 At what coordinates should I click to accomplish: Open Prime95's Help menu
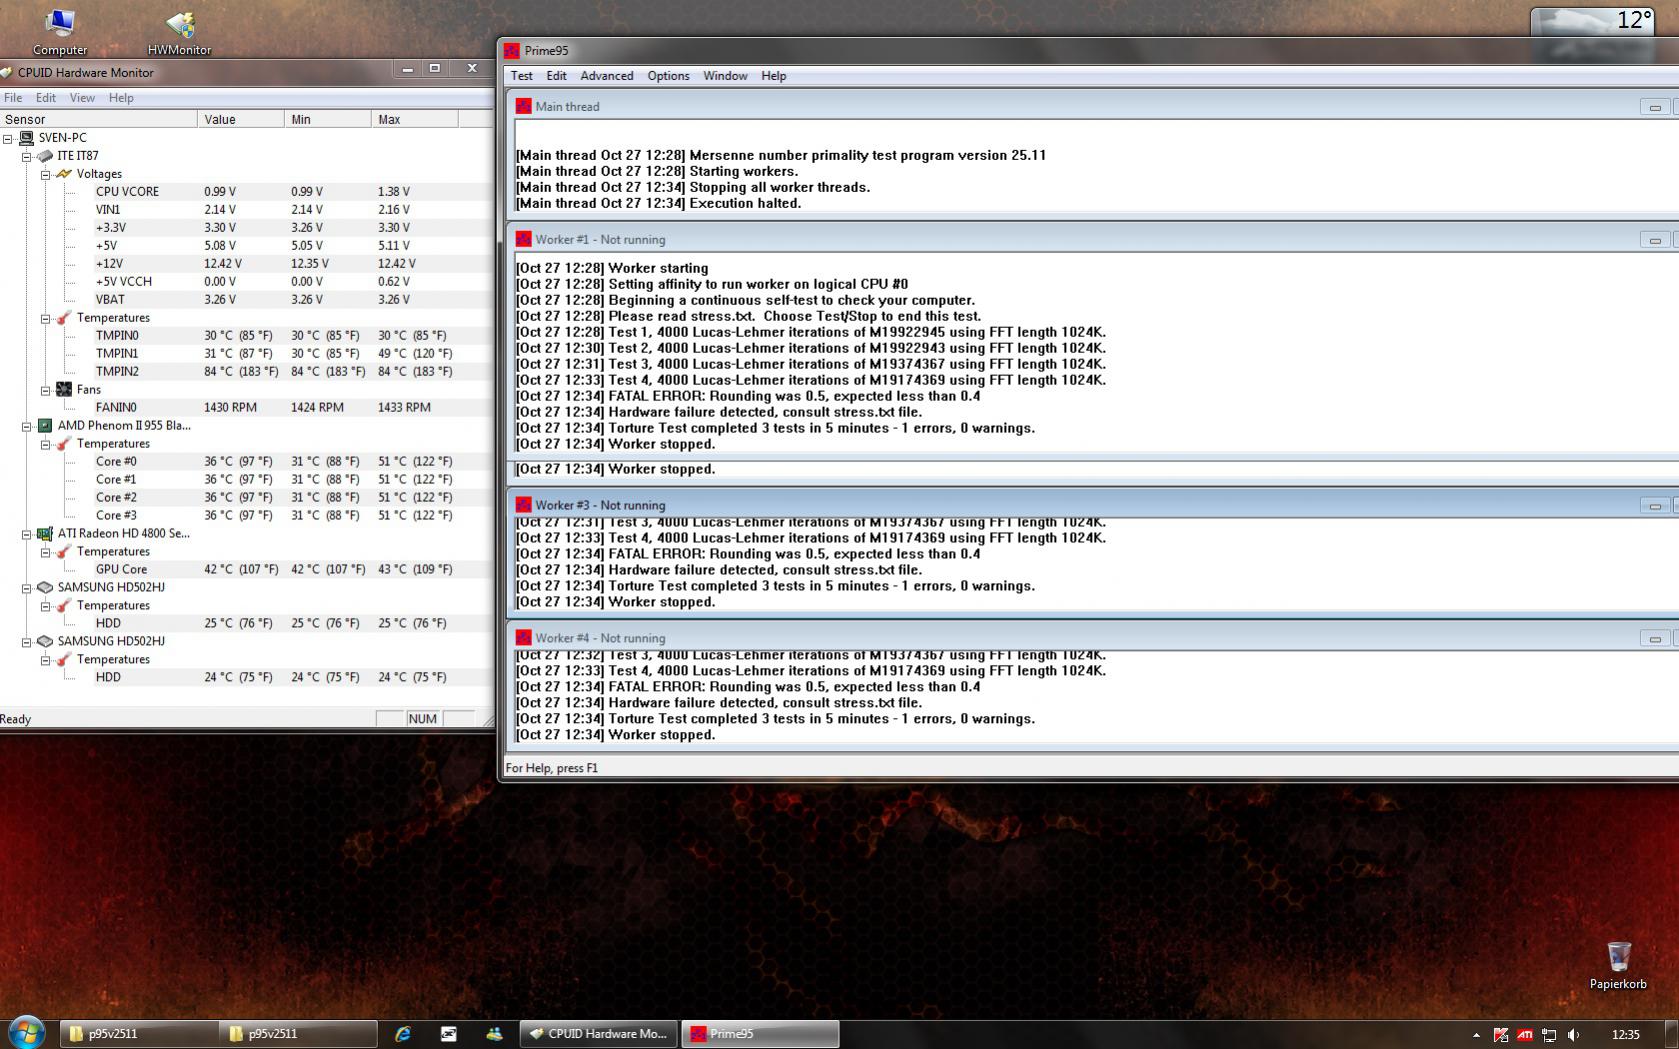coord(774,76)
